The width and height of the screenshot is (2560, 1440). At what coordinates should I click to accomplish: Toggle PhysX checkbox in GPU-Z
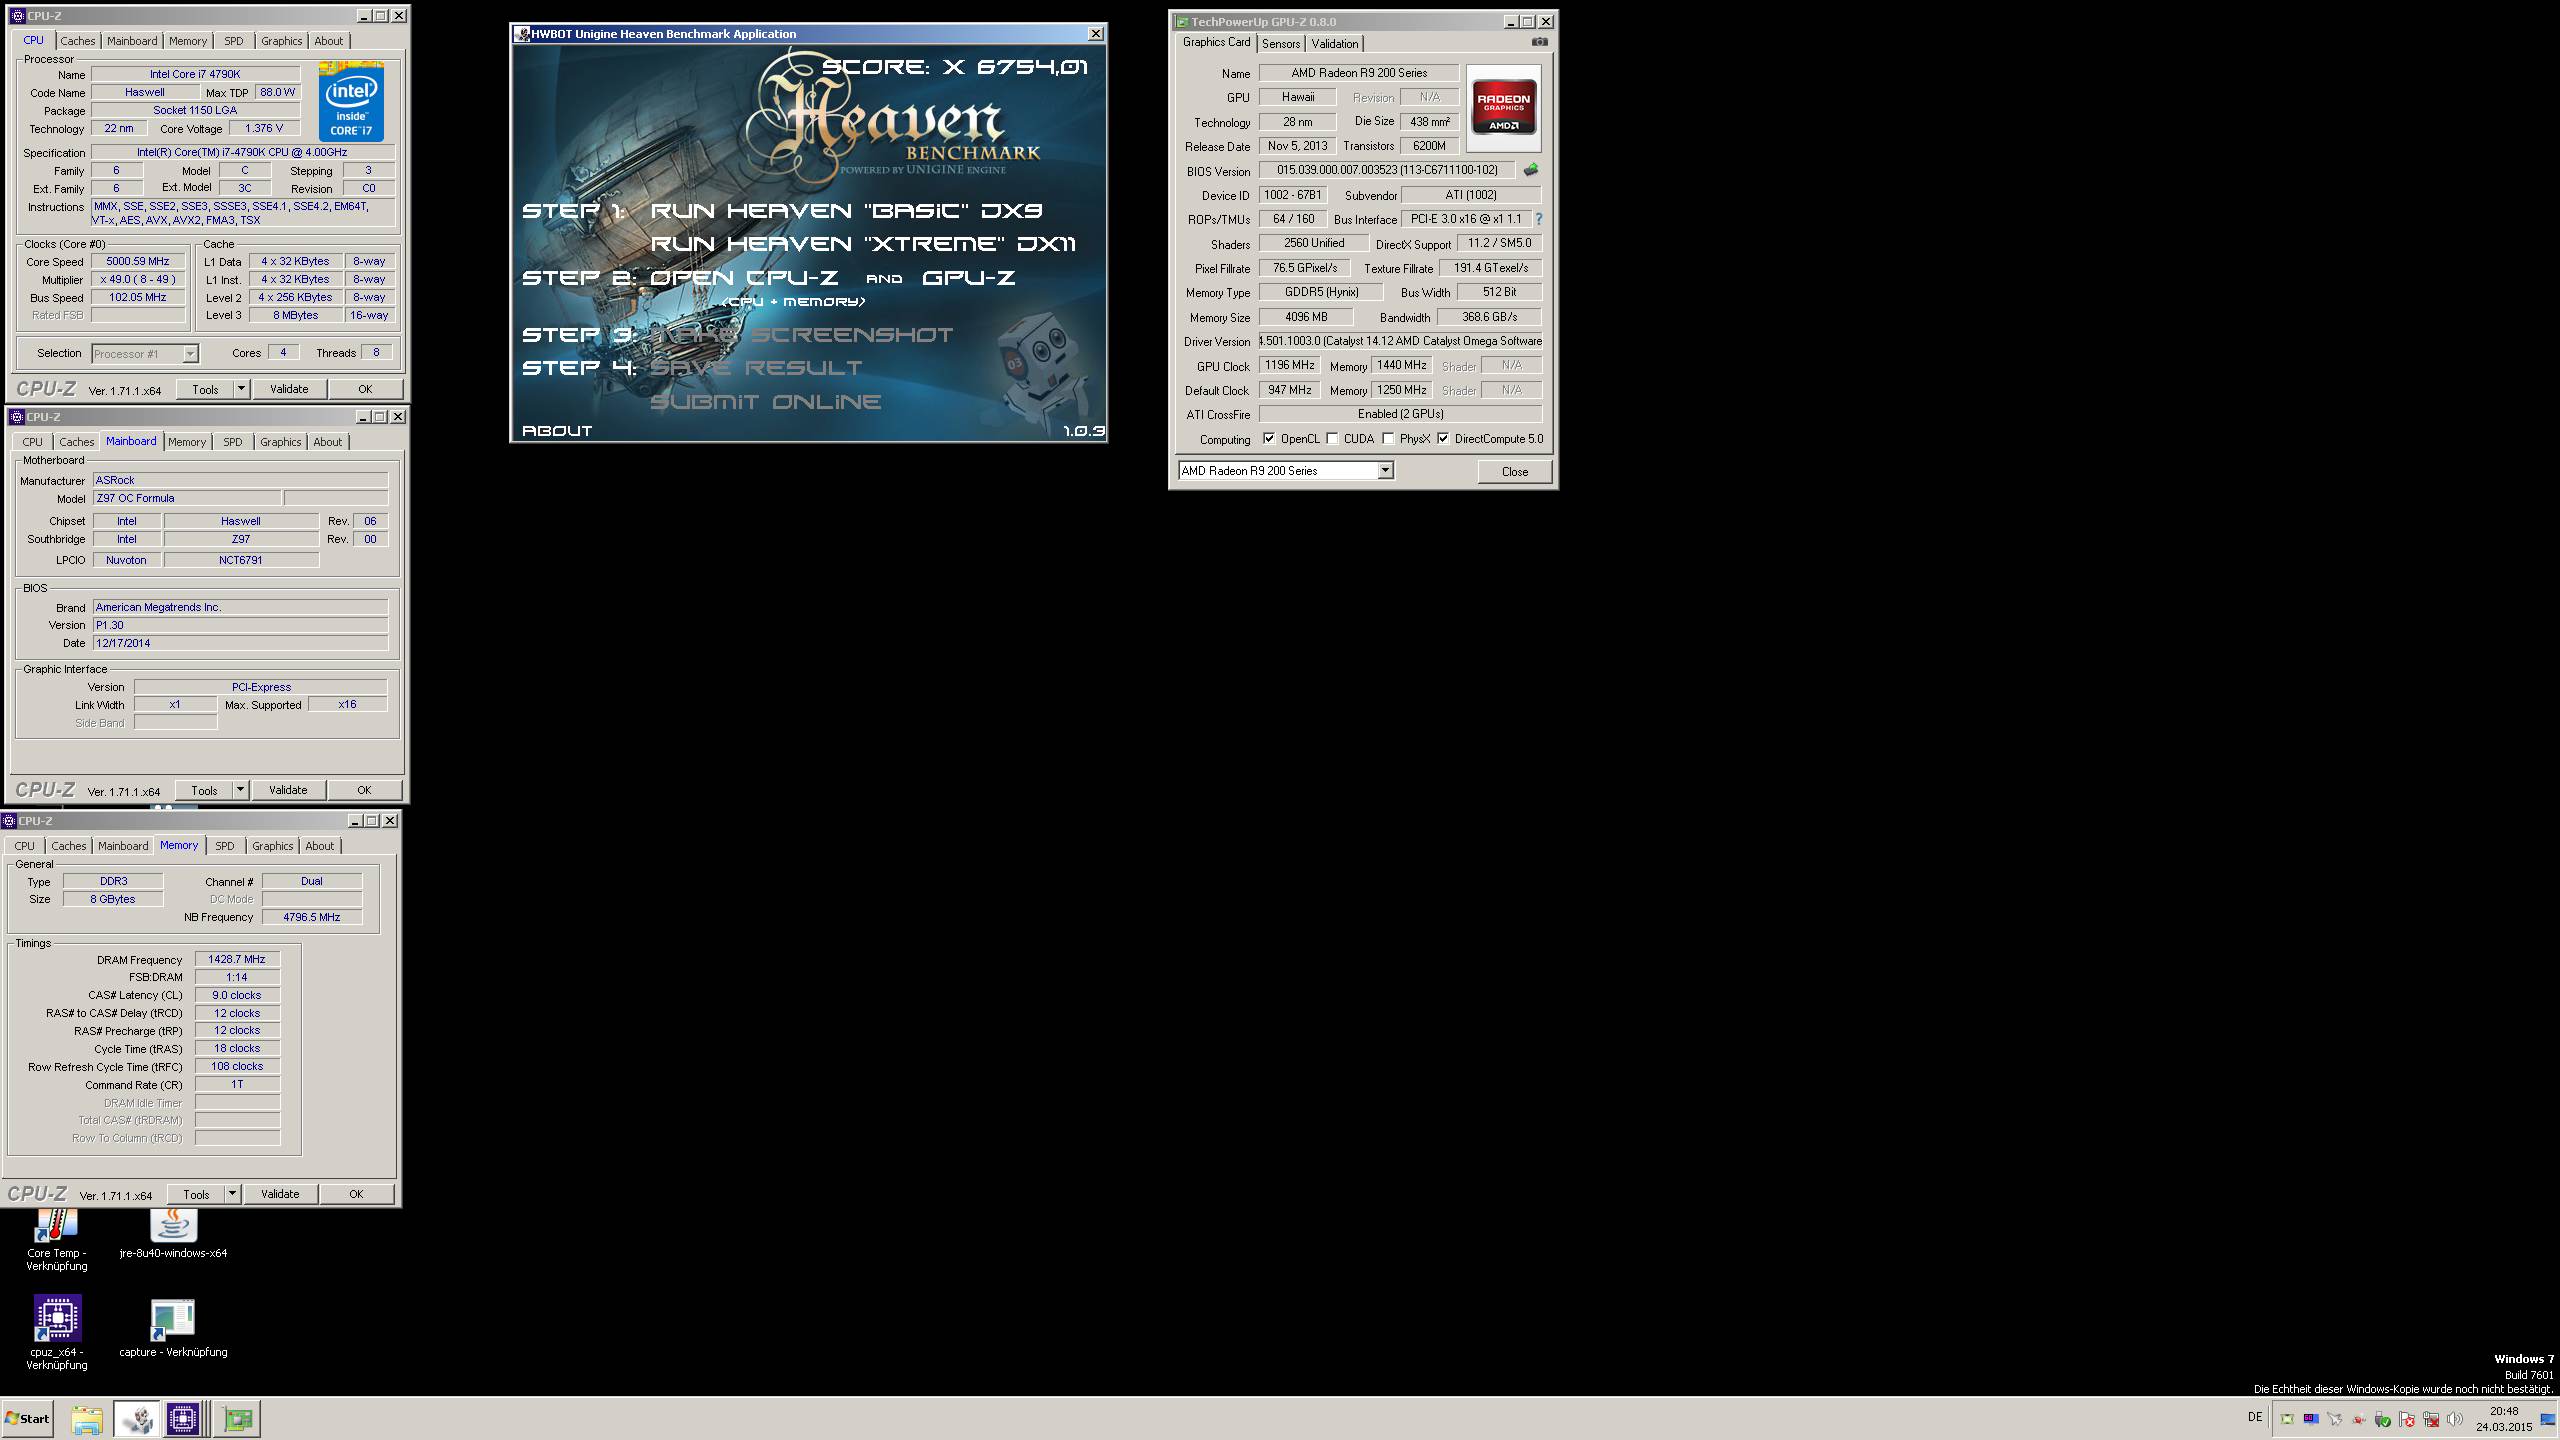[1388, 438]
